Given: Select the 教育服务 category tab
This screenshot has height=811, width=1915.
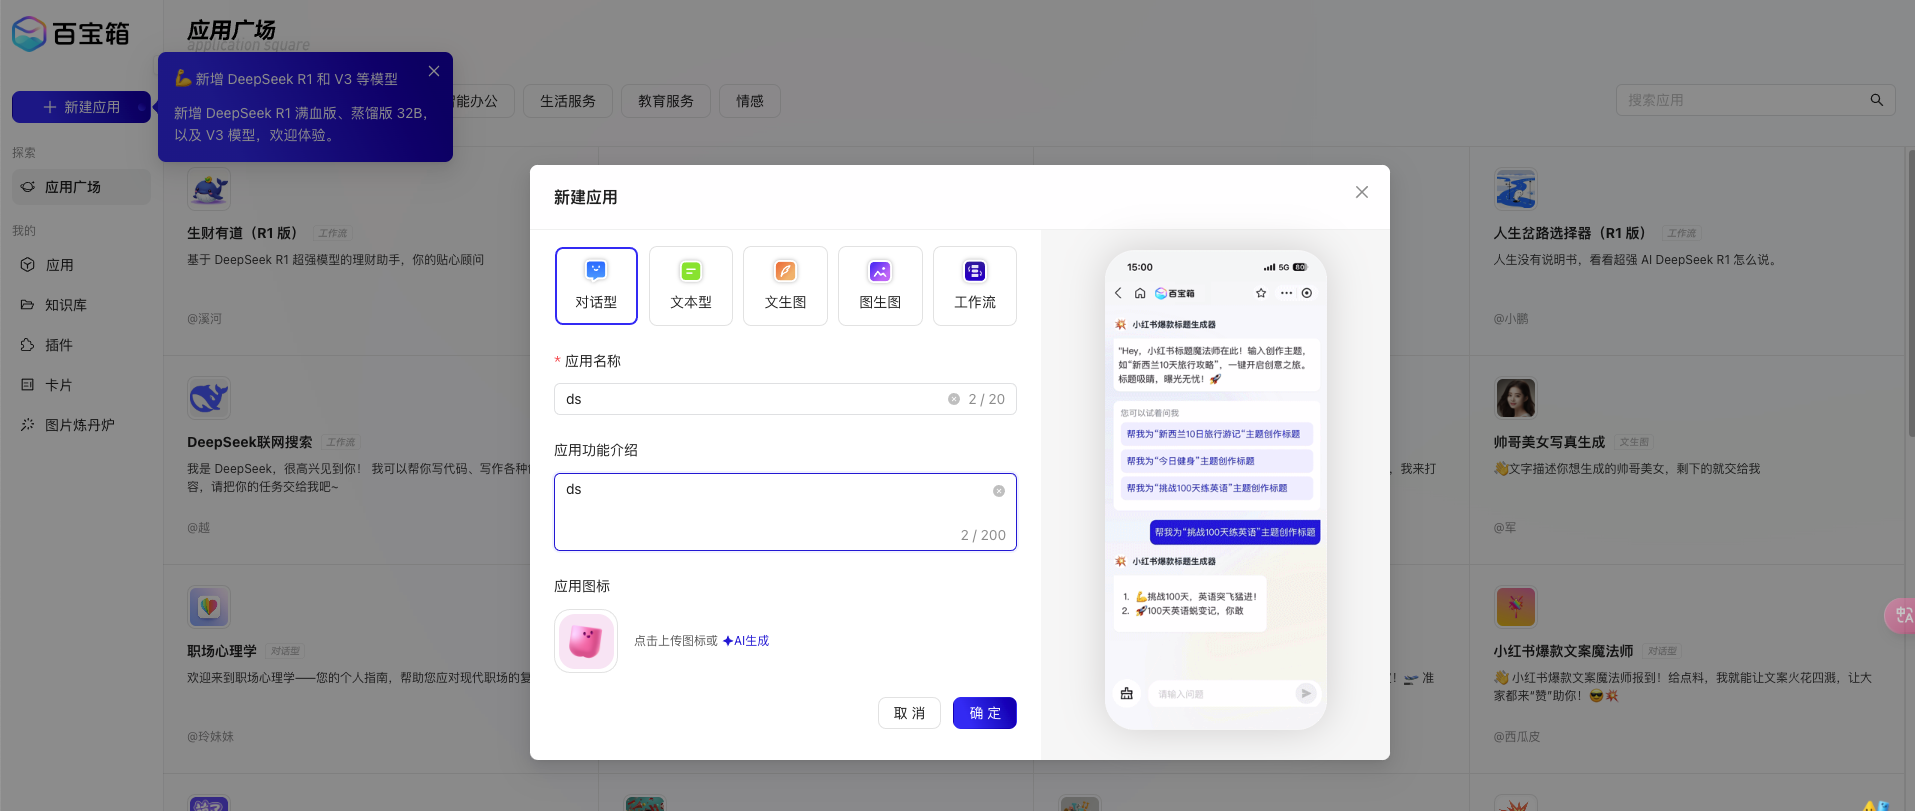Looking at the screenshot, I should (666, 101).
